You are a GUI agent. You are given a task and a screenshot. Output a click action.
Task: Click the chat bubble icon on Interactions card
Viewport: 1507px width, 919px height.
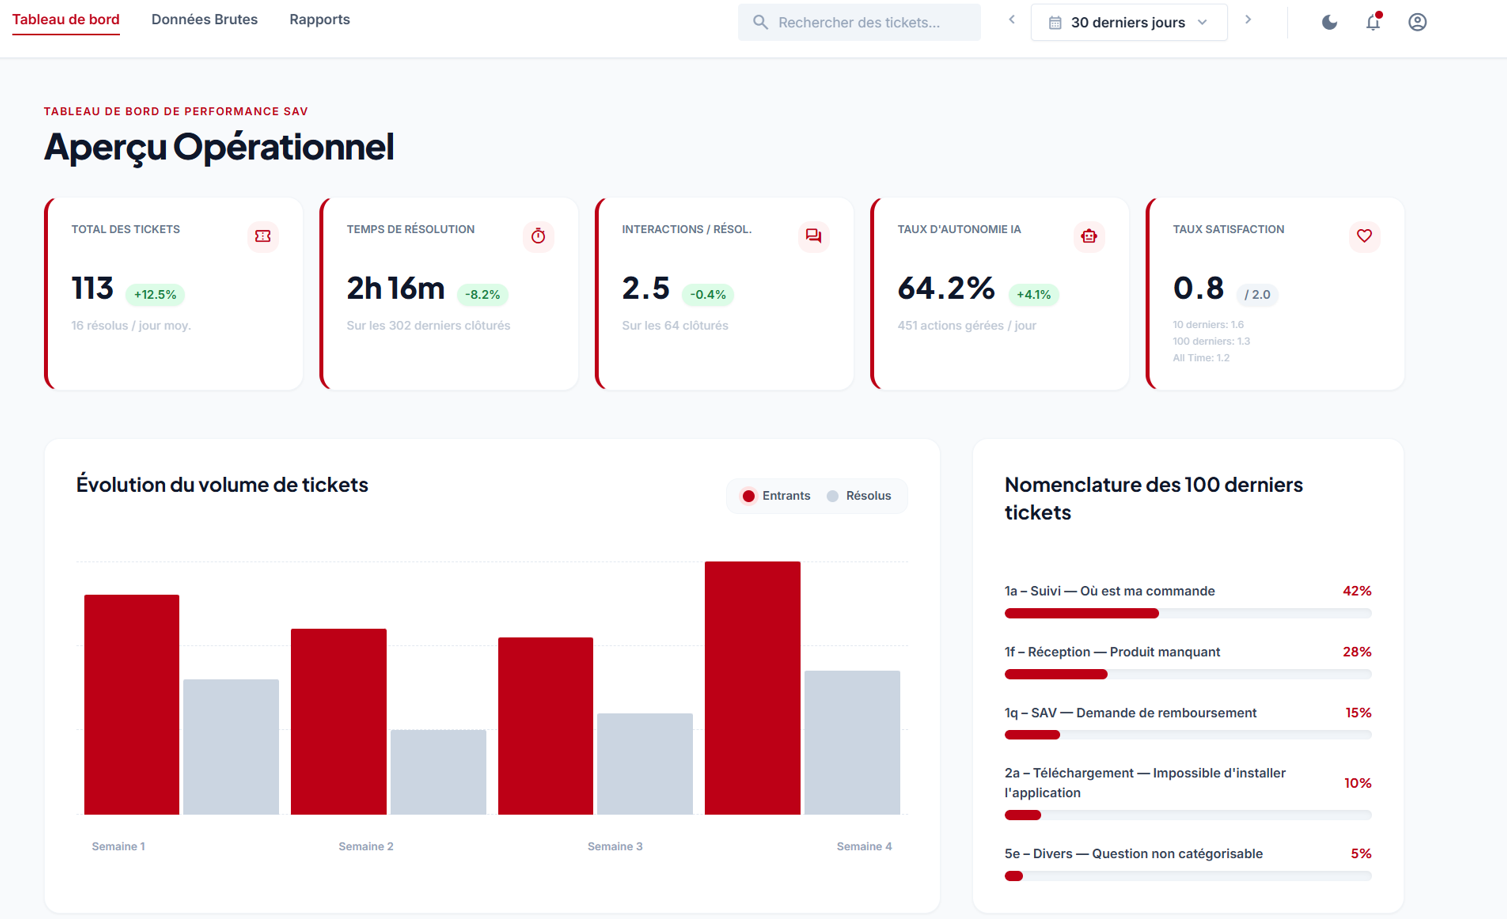[813, 237]
